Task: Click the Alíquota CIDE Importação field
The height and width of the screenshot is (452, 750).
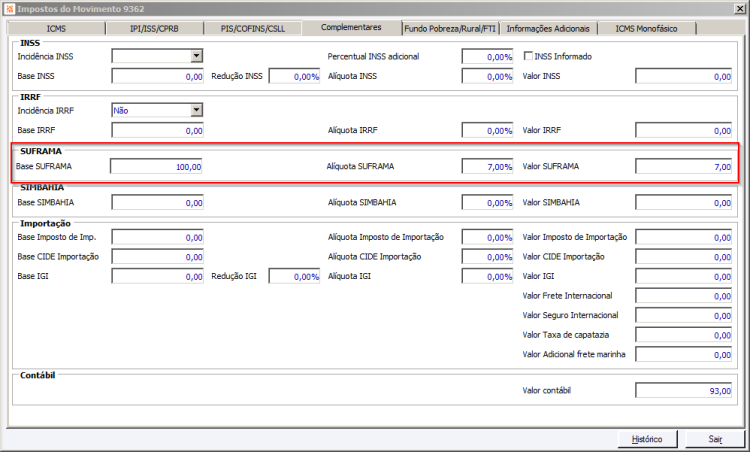Action: 487,256
